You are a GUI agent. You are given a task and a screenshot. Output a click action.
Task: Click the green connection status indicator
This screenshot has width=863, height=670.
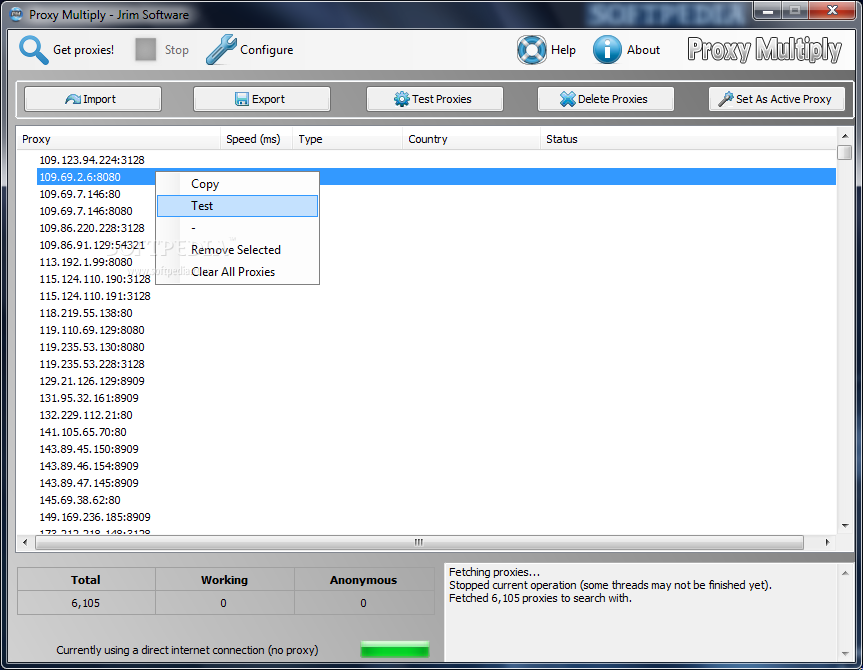pyautogui.click(x=395, y=649)
